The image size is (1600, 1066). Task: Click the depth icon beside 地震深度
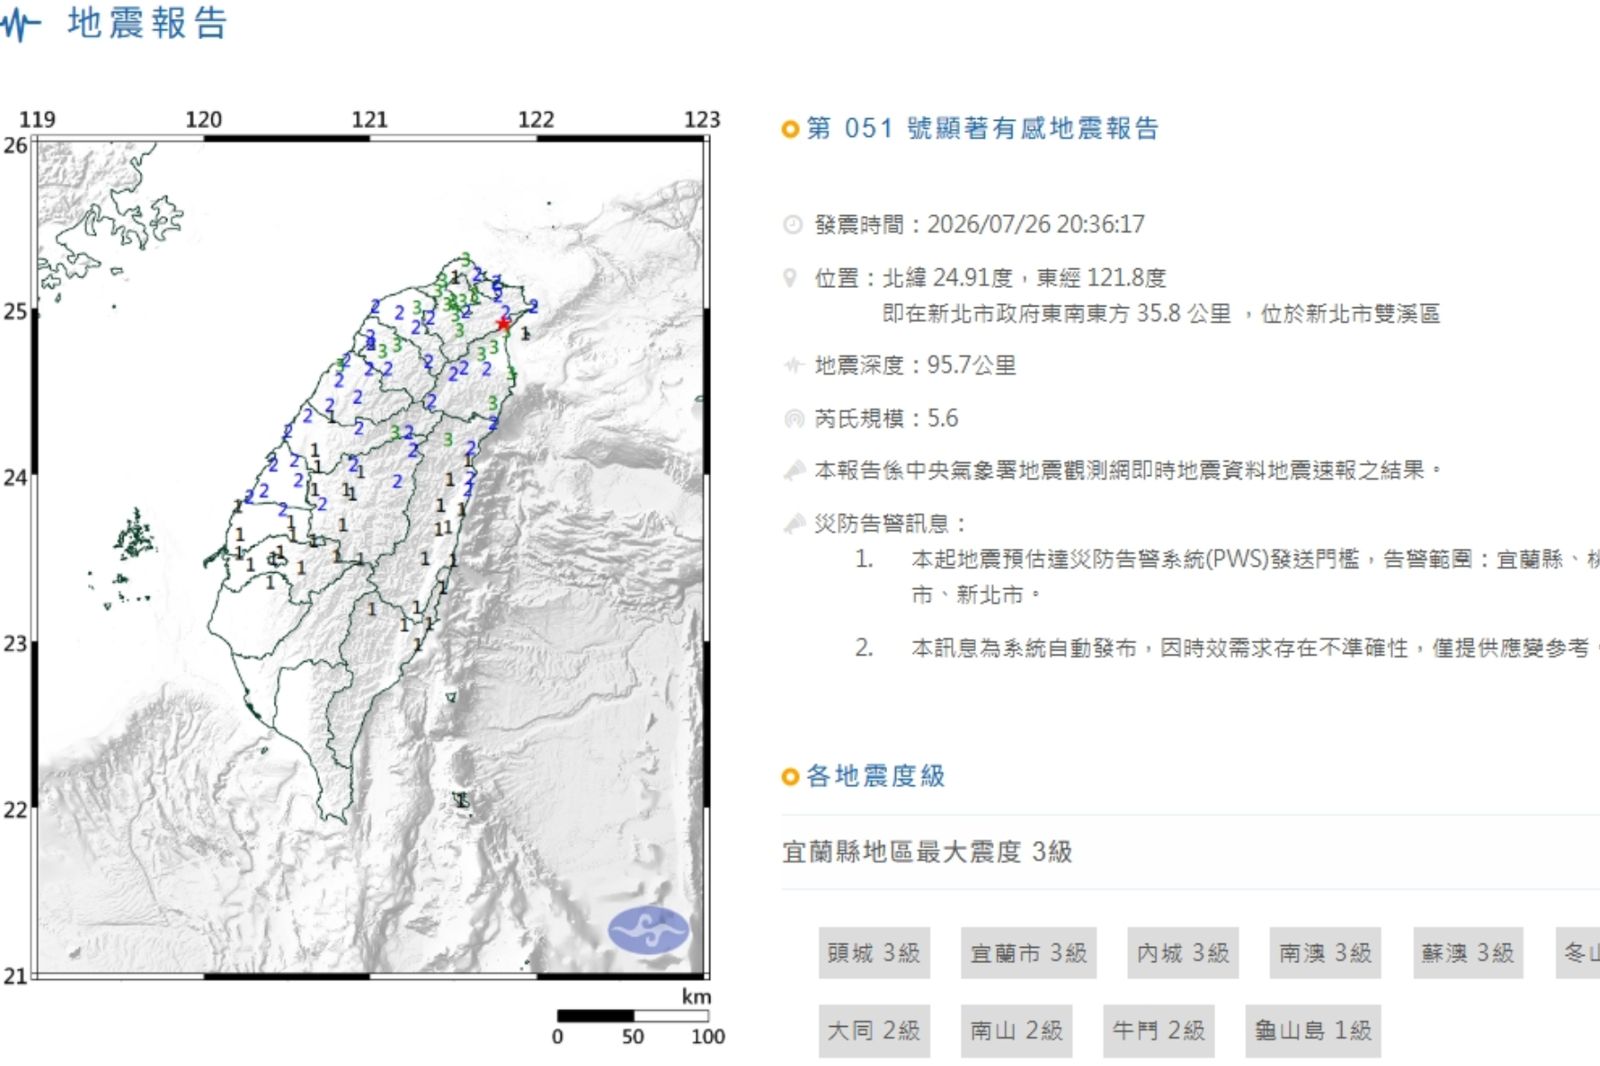[x=794, y=365]
